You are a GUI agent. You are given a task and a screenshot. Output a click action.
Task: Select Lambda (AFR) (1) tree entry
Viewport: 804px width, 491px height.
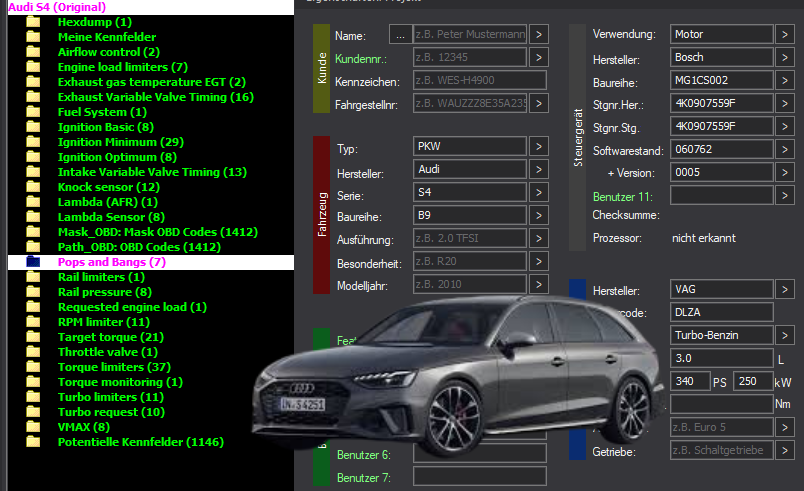click(108, 202)
